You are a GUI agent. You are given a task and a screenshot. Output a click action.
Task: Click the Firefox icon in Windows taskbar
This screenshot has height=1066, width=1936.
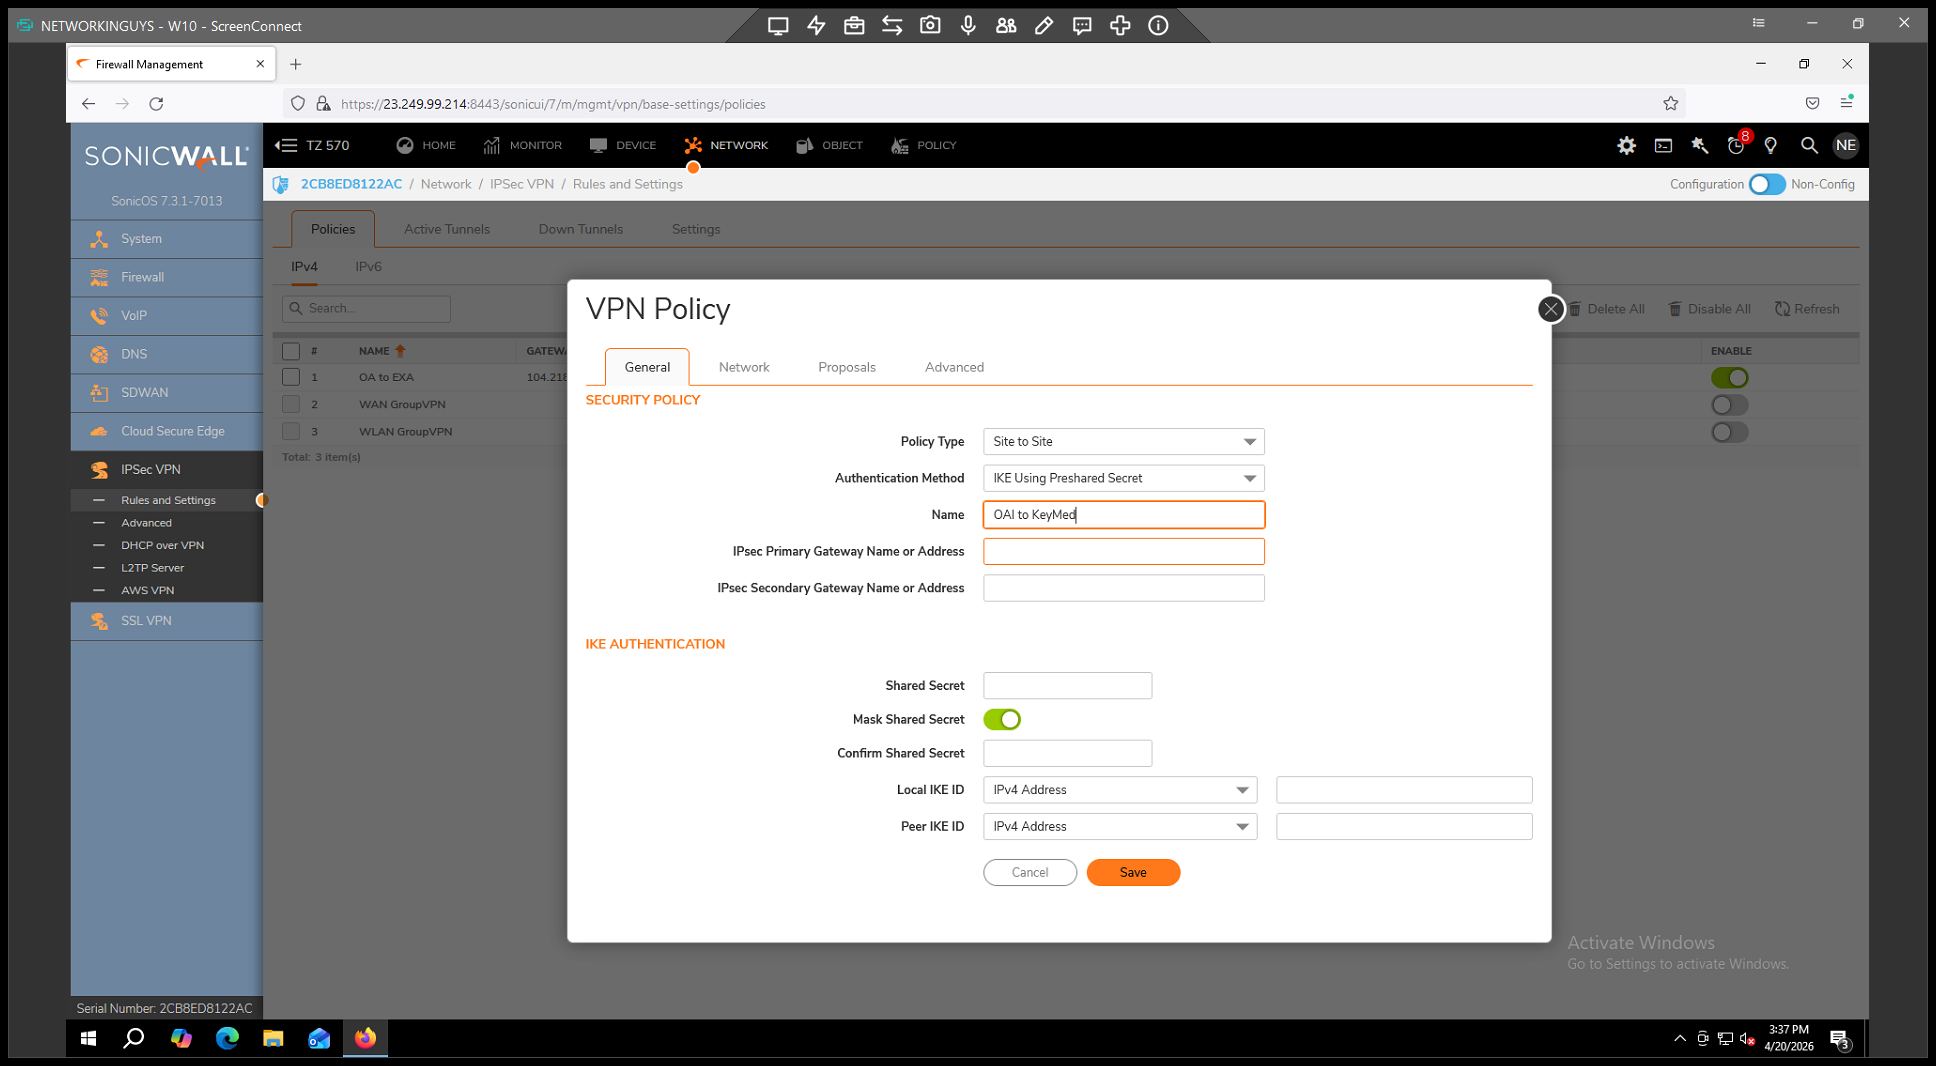tap(365, 1038)
